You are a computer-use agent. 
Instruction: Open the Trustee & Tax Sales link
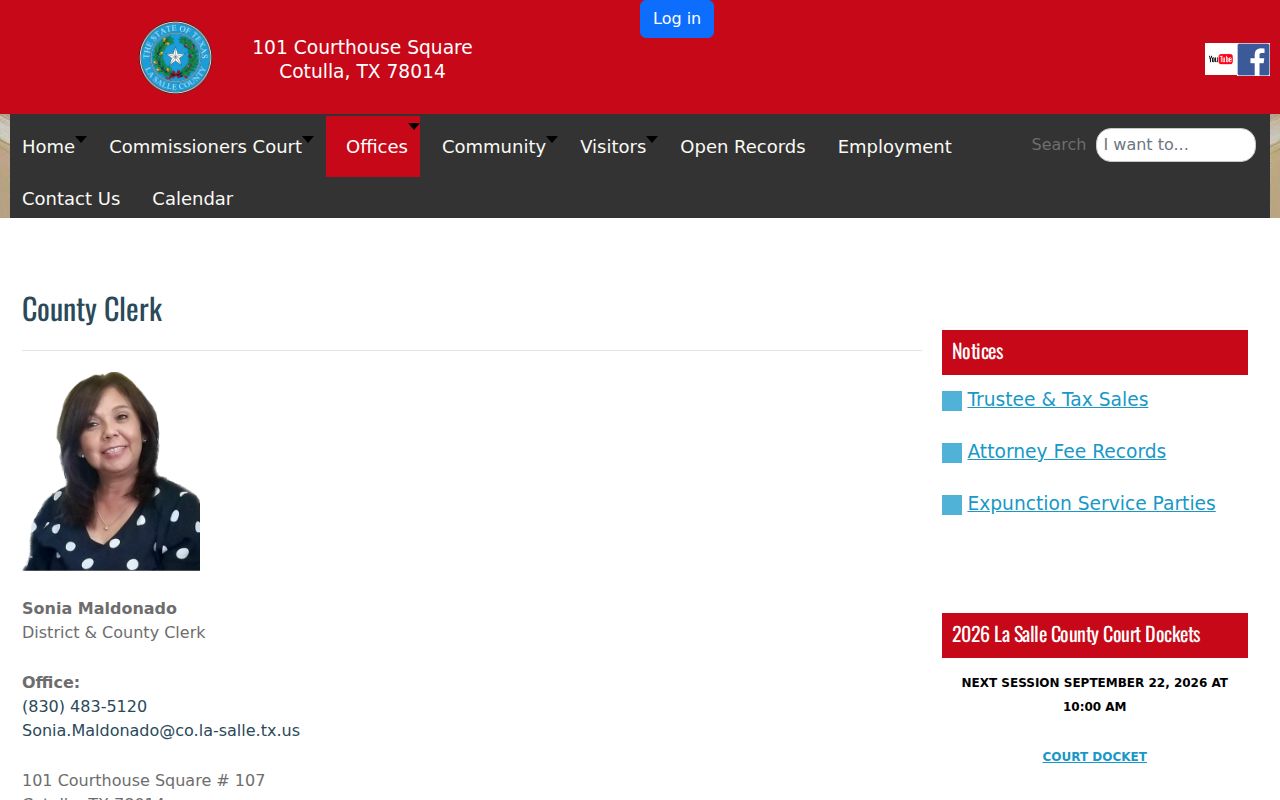[1057, 399]
